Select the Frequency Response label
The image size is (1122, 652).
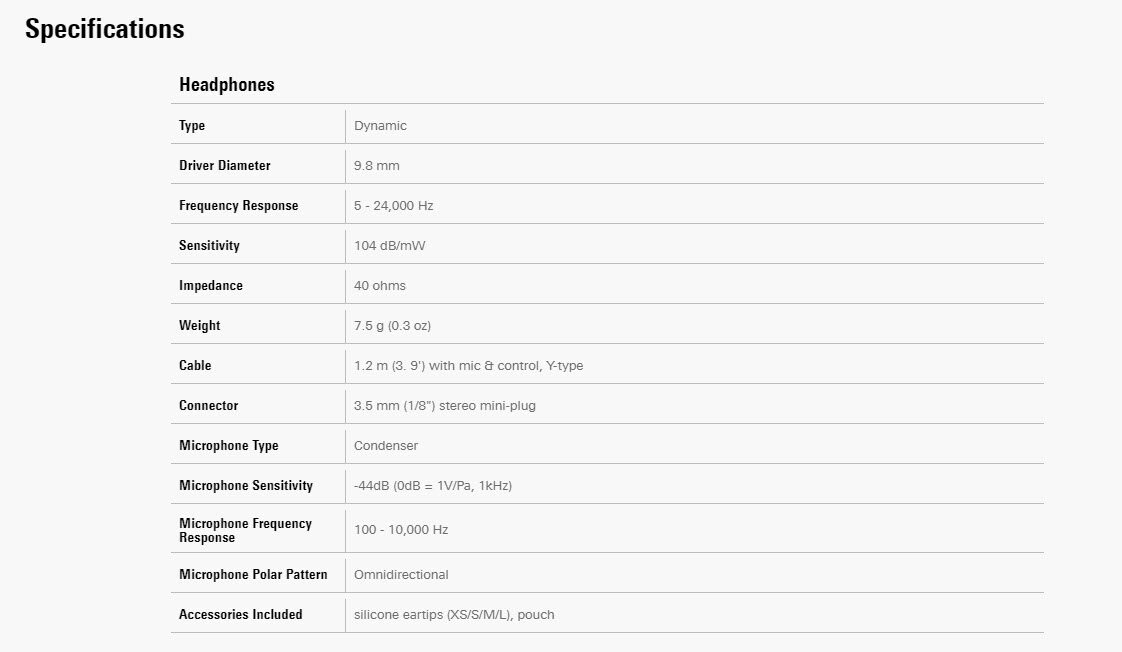238,206
